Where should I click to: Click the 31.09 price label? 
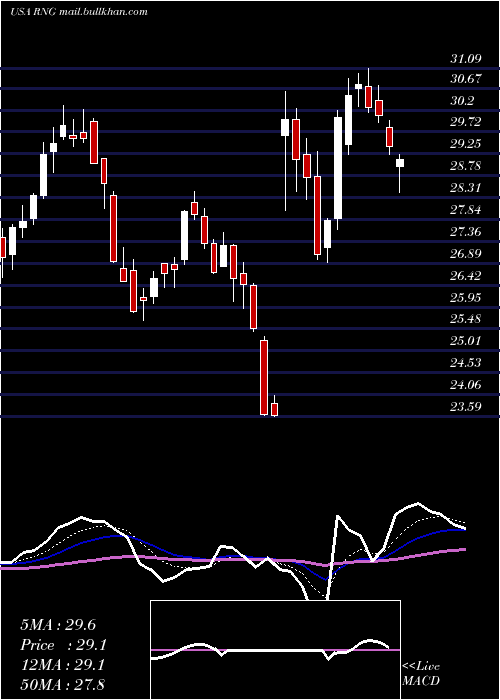pos(466,58)
